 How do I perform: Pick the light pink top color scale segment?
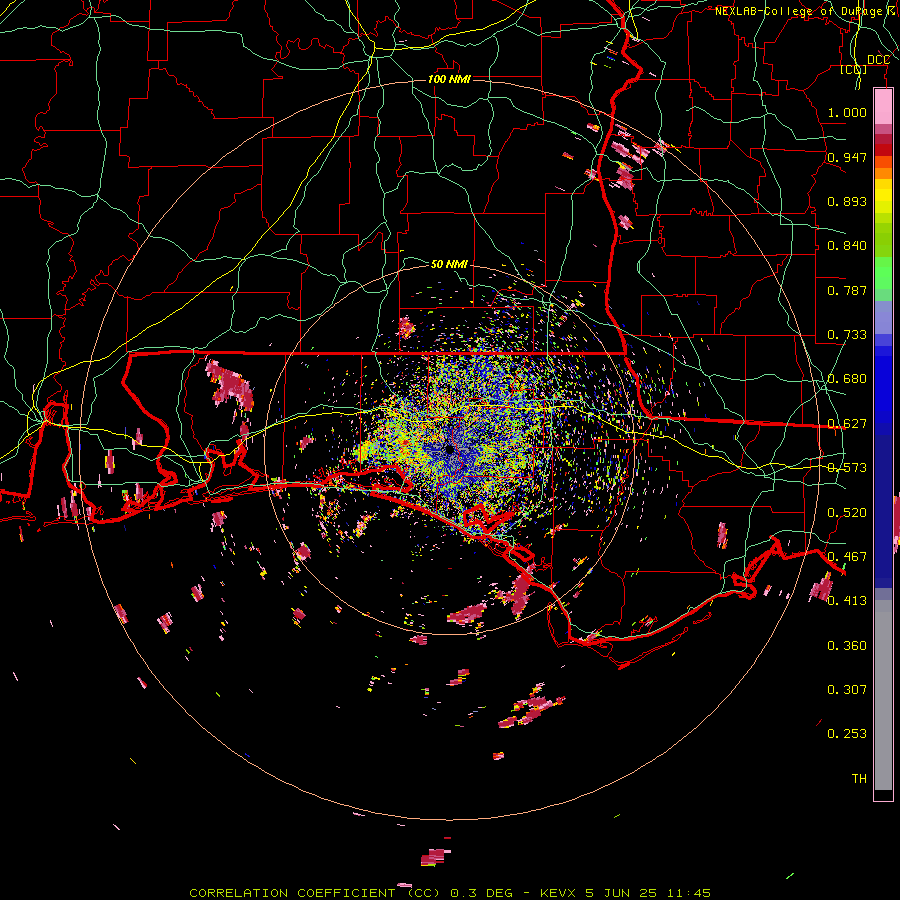pos(883,107)
